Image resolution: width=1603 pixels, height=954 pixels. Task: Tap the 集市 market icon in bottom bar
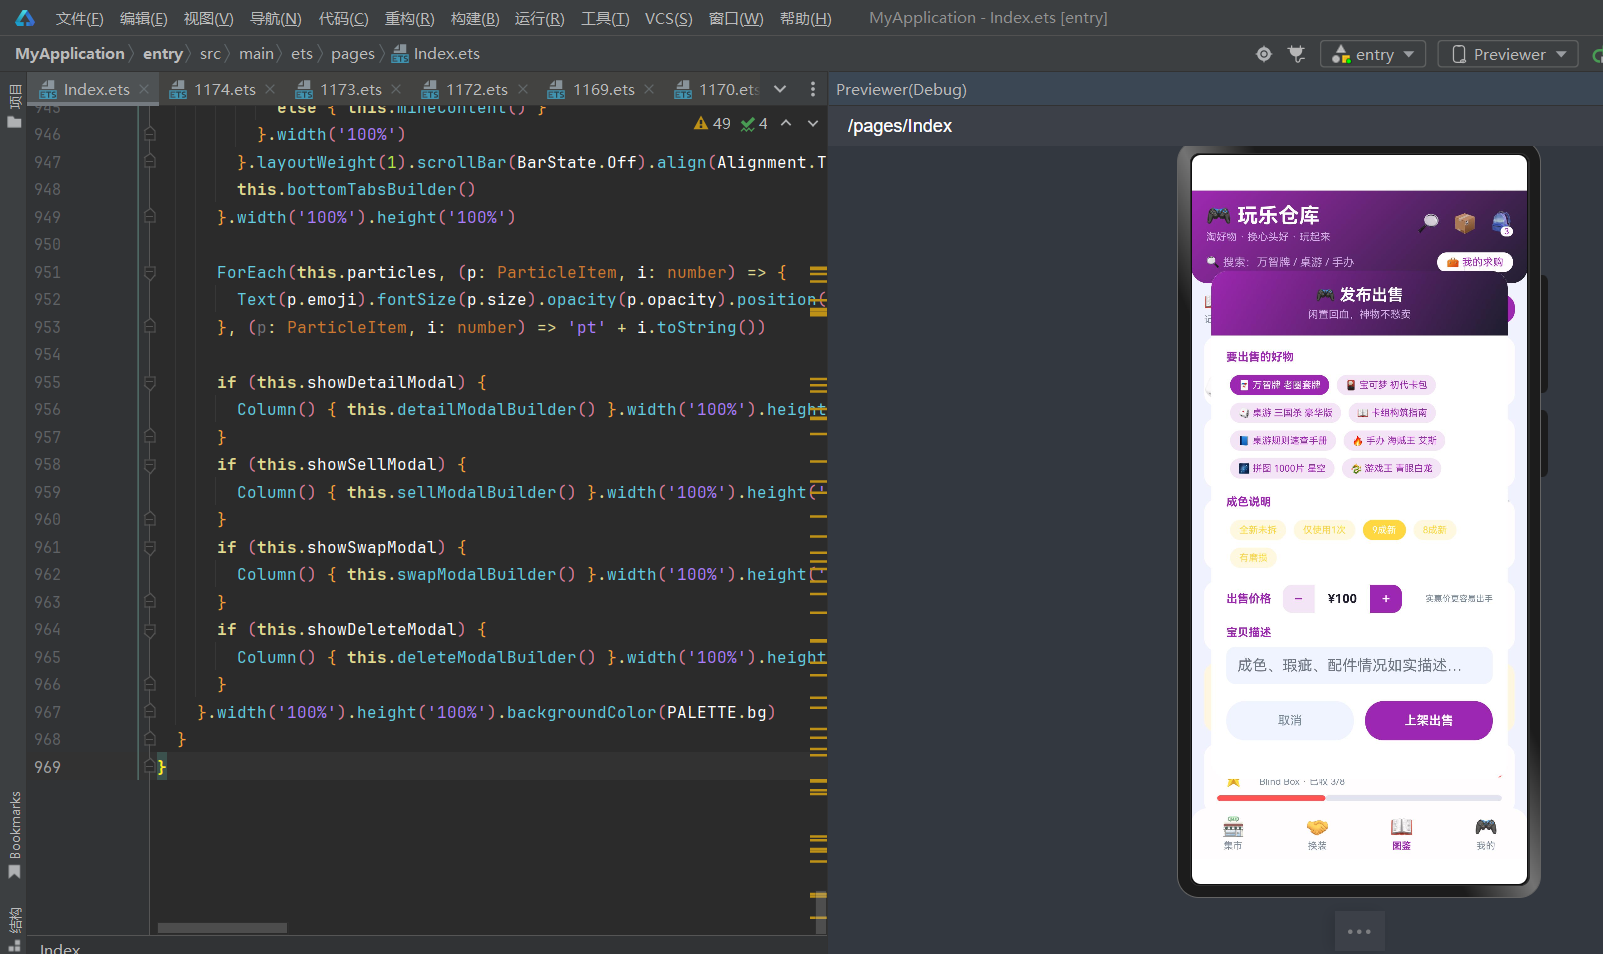tap(1233, 833)
